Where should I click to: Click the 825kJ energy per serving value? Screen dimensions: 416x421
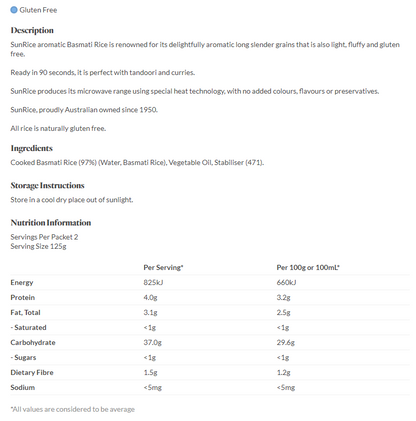(x=153, y=282)
